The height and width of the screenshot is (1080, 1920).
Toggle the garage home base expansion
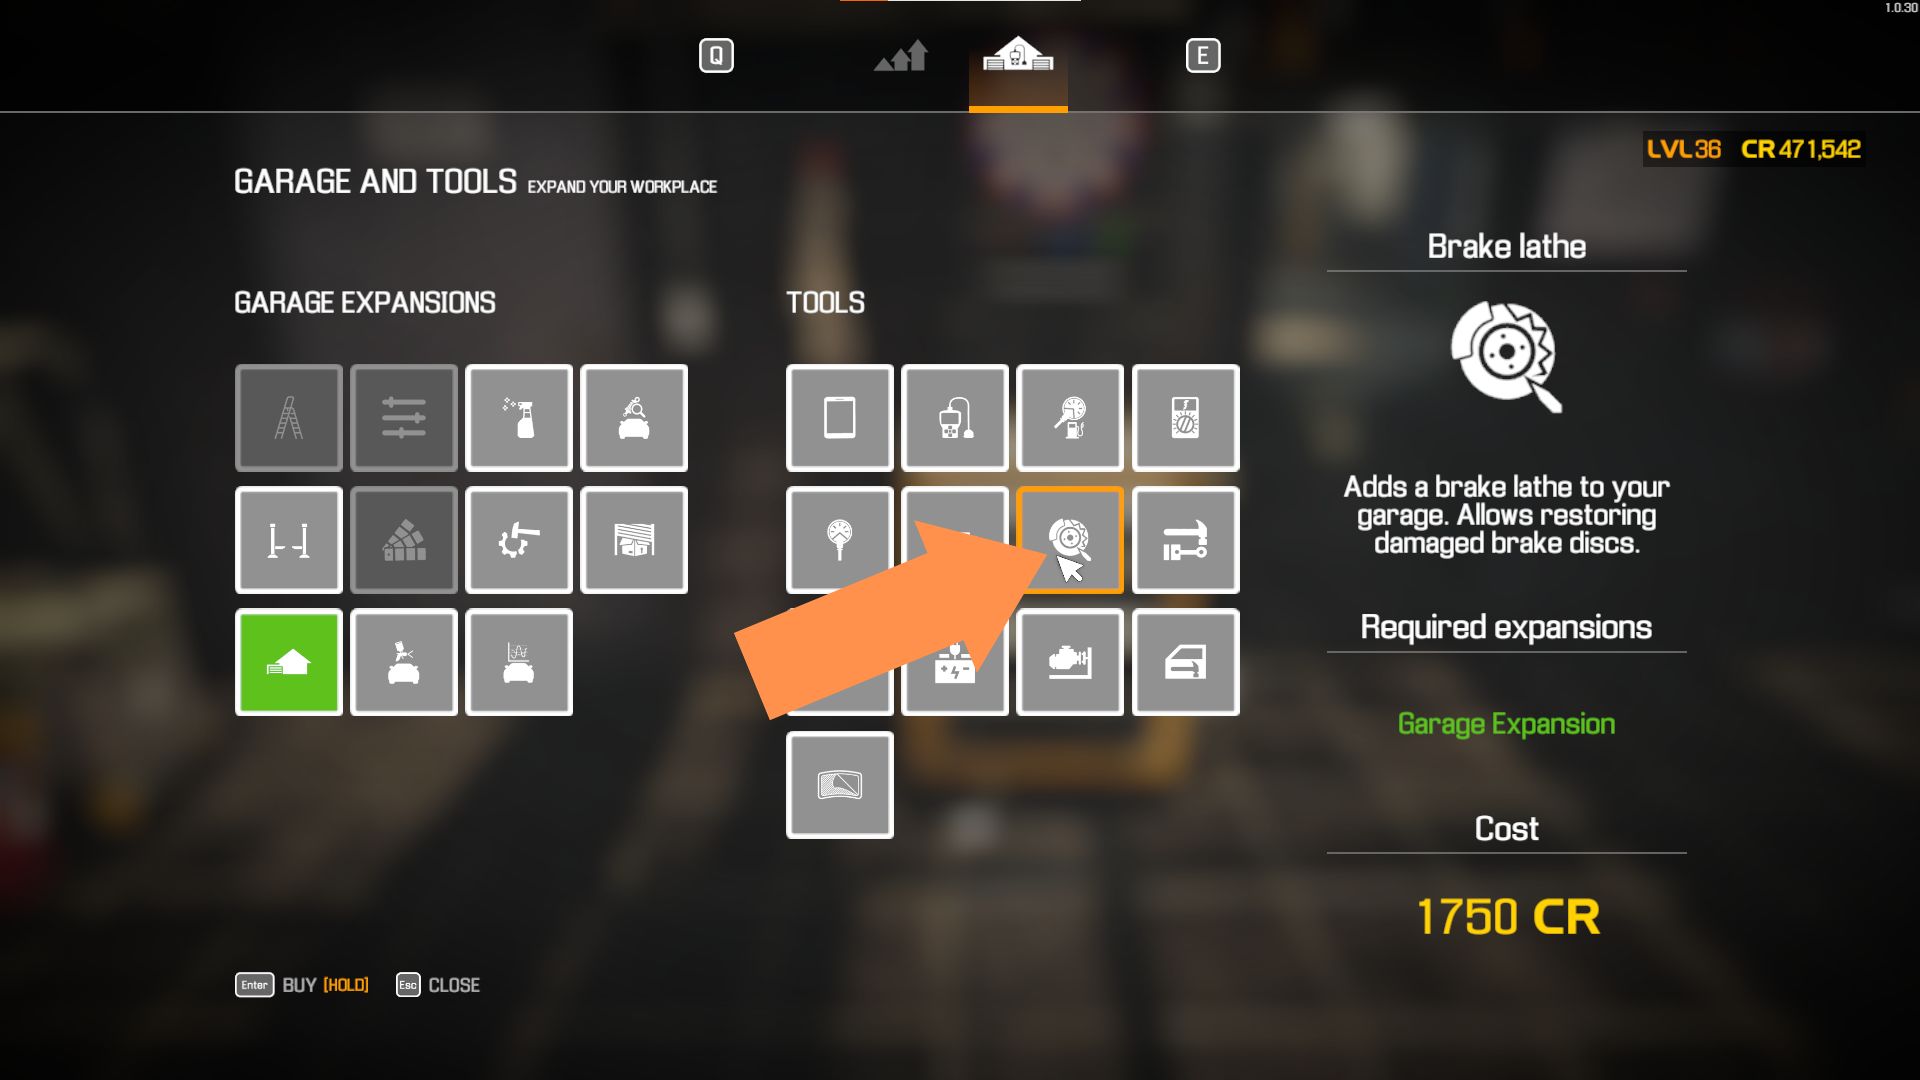click(x=289, y=661)
